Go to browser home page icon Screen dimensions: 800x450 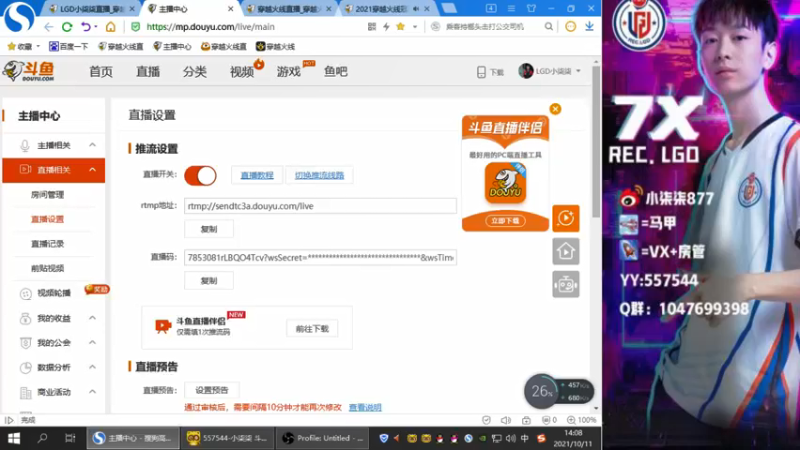(x=110, y=27)
